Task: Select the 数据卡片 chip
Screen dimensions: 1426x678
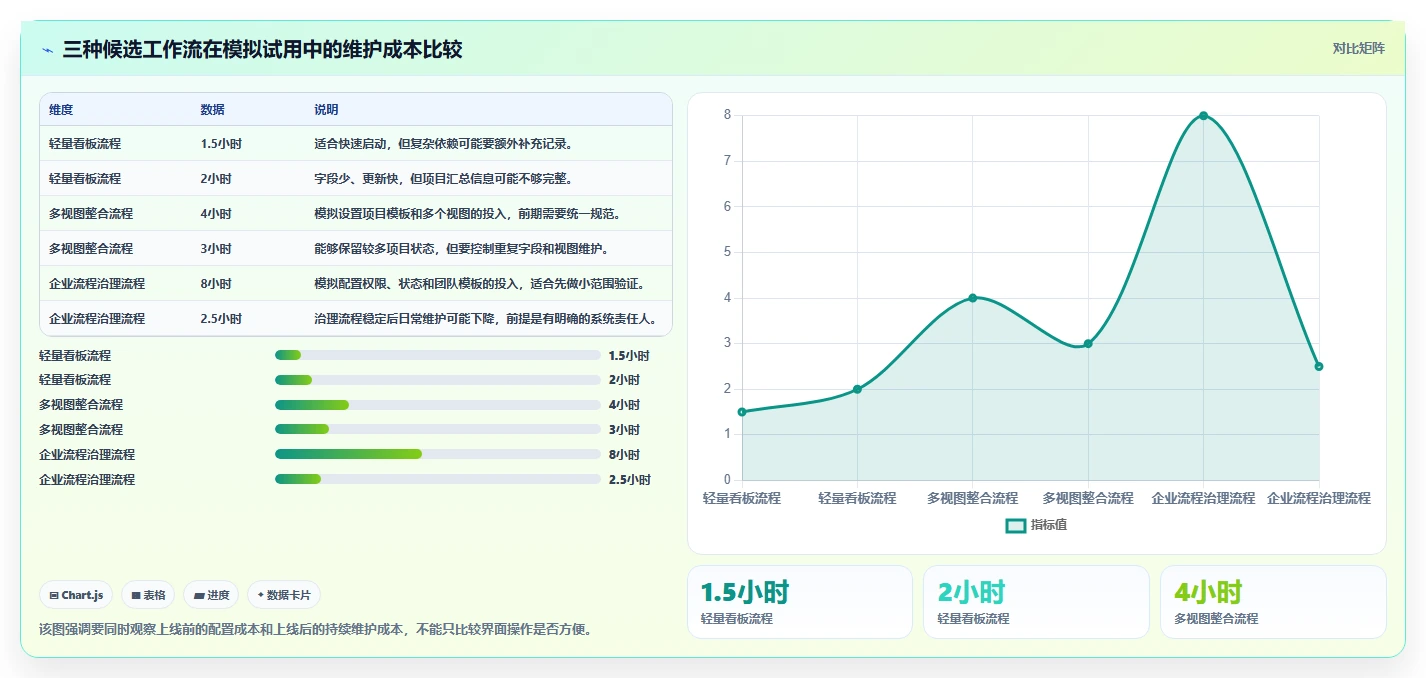Action: [284, 595]
